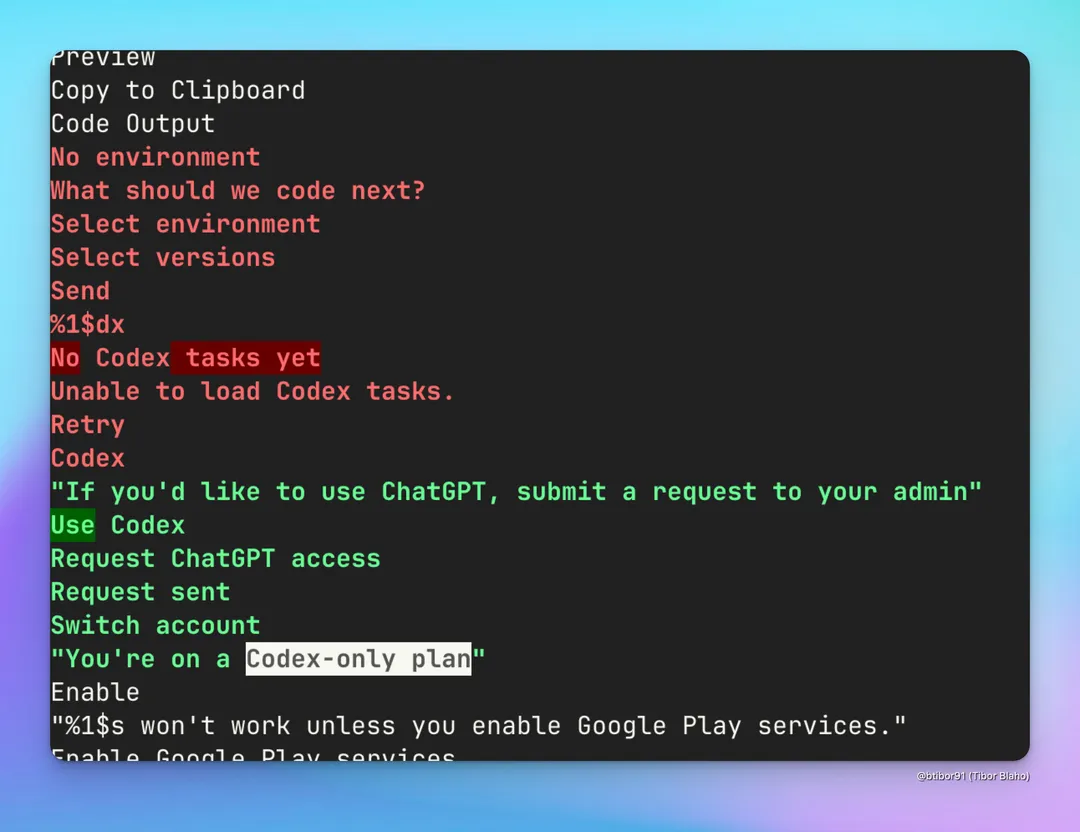
Task: Click the white "Enable" line
Action: (95, 692)
